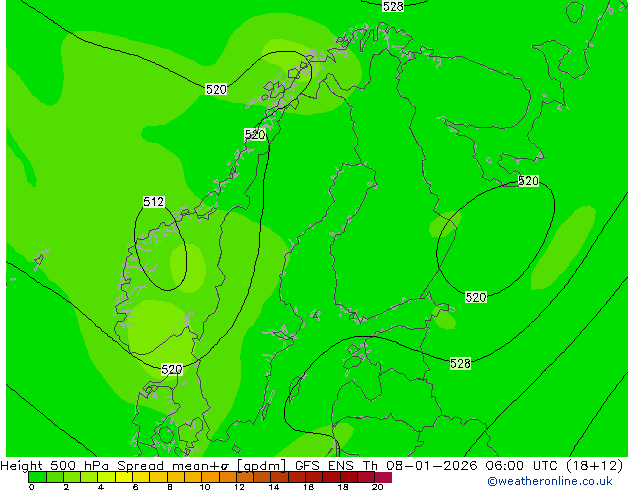Viewport: 634px width, 490px height.
Task: Click the legend tick label '0'
Action: pyautogui.click(x=32, y=487)
